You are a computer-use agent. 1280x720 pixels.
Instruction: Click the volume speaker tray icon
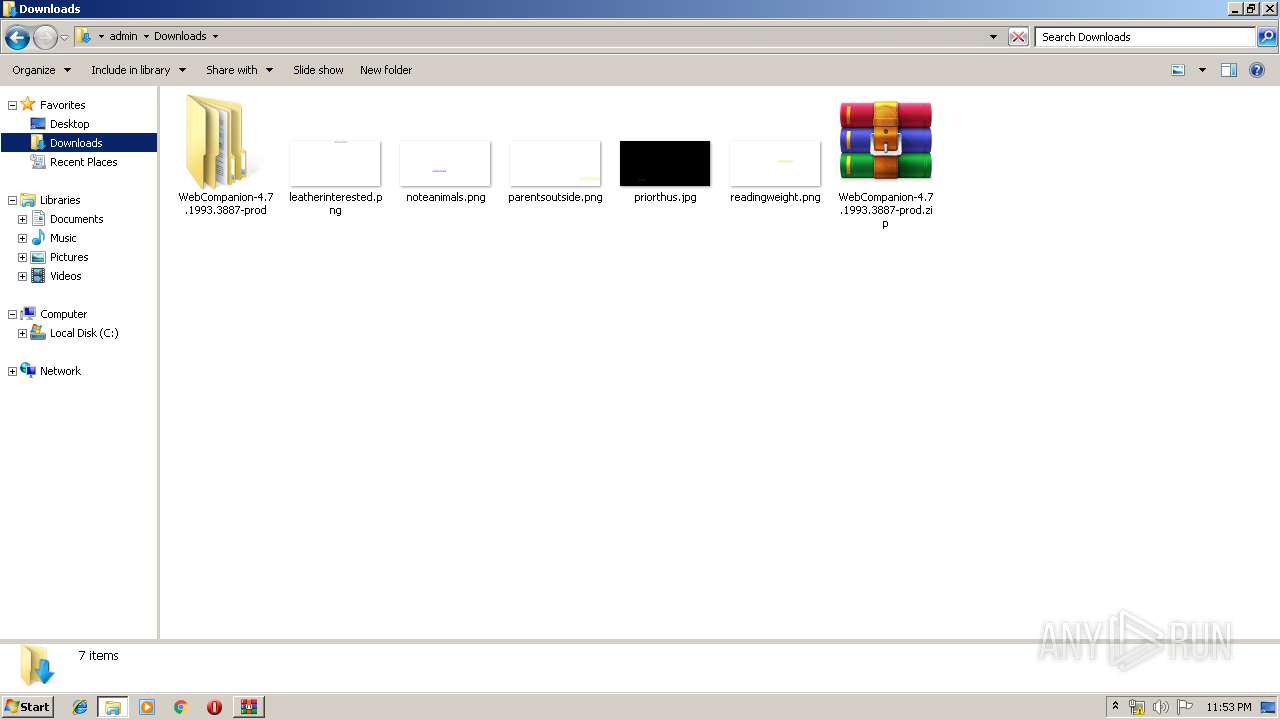1160,707
